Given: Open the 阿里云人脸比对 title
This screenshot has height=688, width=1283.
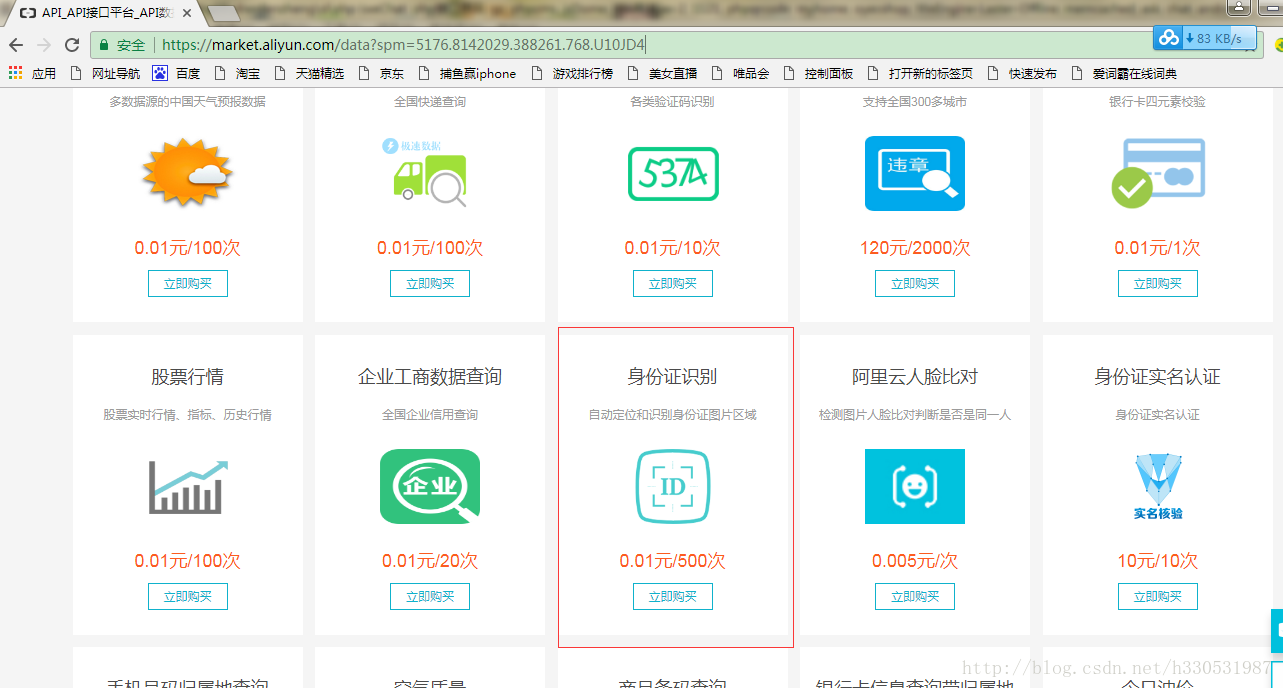Looking at the screenshot, I should [x=915, y=377].
